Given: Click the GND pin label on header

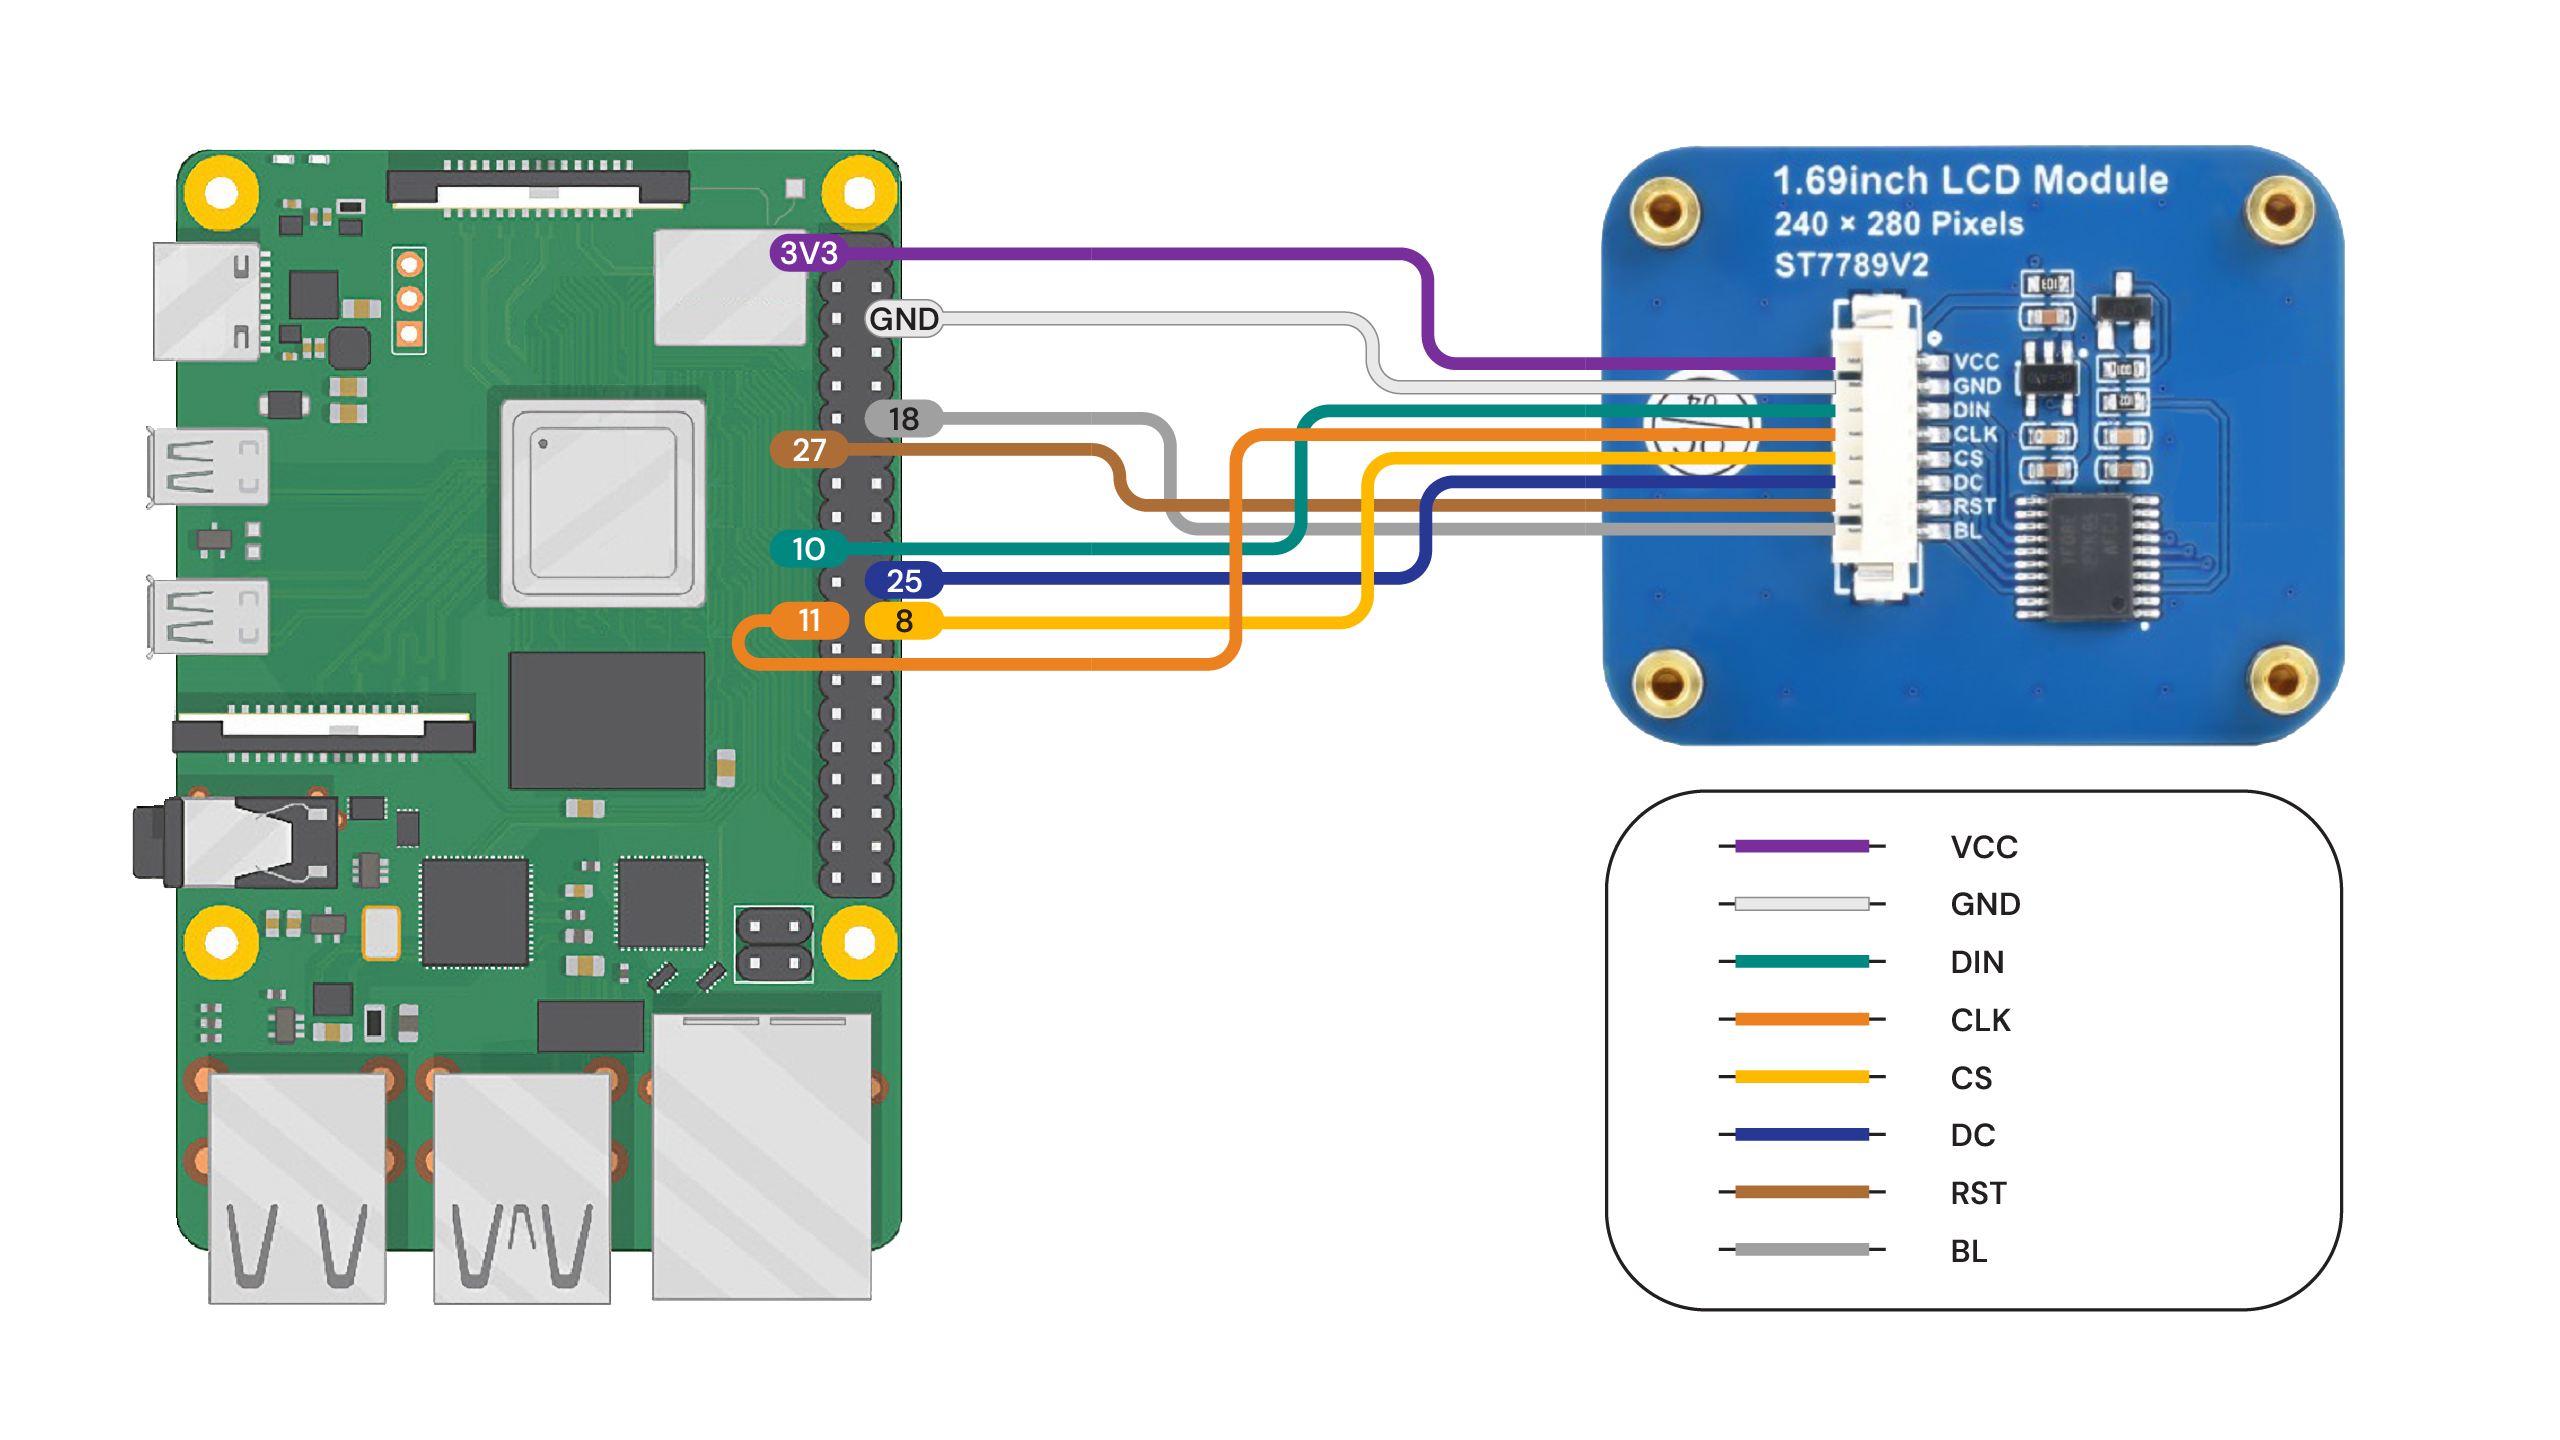Looking at the screenshot, I should 903,319.
